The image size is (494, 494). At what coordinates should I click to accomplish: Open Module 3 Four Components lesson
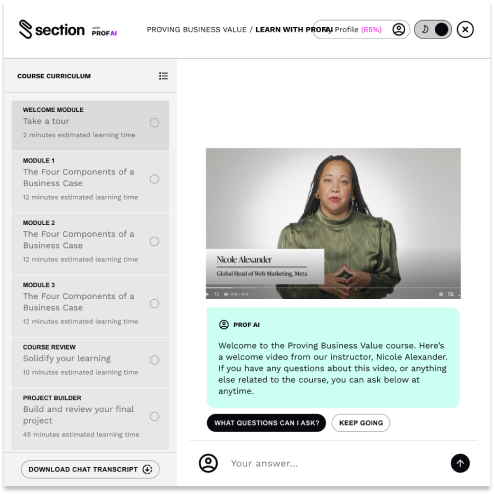[x=90, y=306]
